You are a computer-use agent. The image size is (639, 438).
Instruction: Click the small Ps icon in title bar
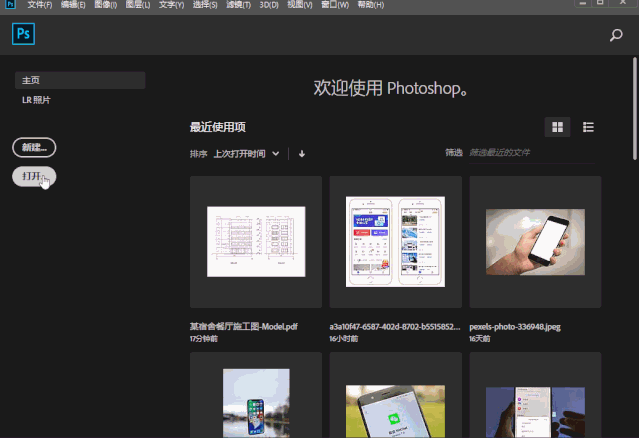11,4
